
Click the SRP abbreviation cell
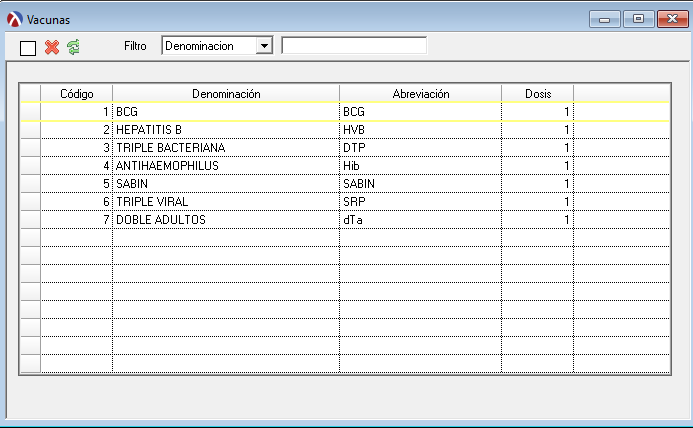(420, 202)
